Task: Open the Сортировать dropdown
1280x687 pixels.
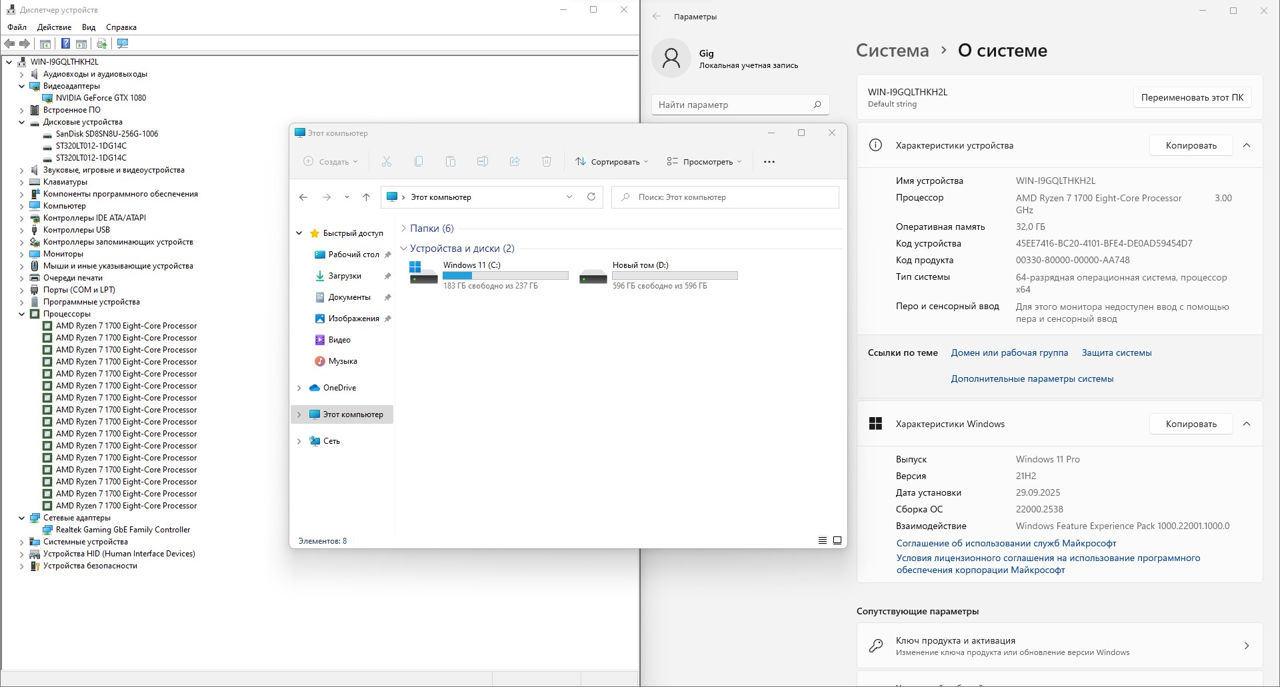Action: (611, 162)
